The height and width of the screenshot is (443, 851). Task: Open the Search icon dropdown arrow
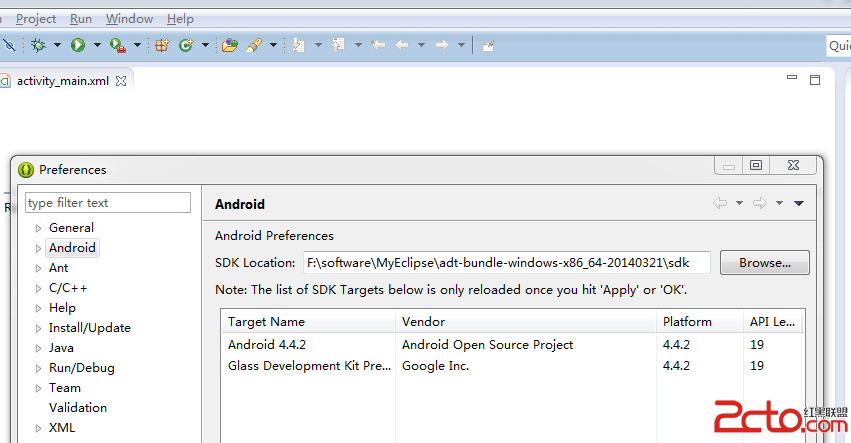point(274,46)
